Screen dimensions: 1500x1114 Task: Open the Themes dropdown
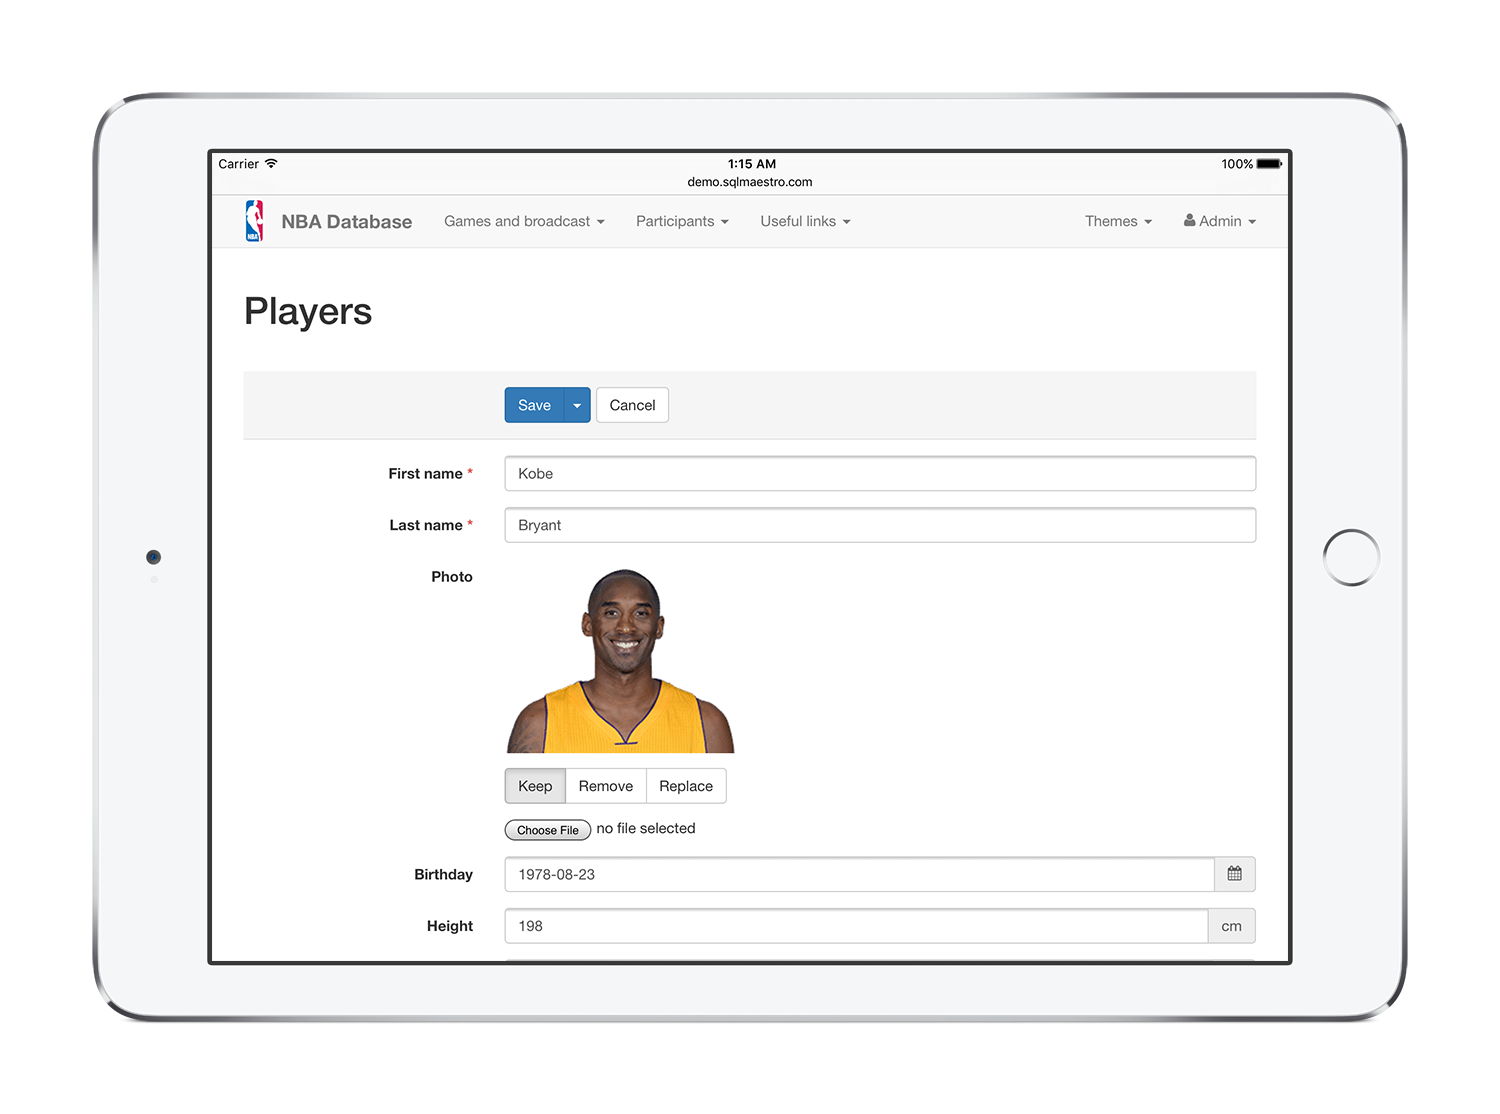[x=1118, y=221]
